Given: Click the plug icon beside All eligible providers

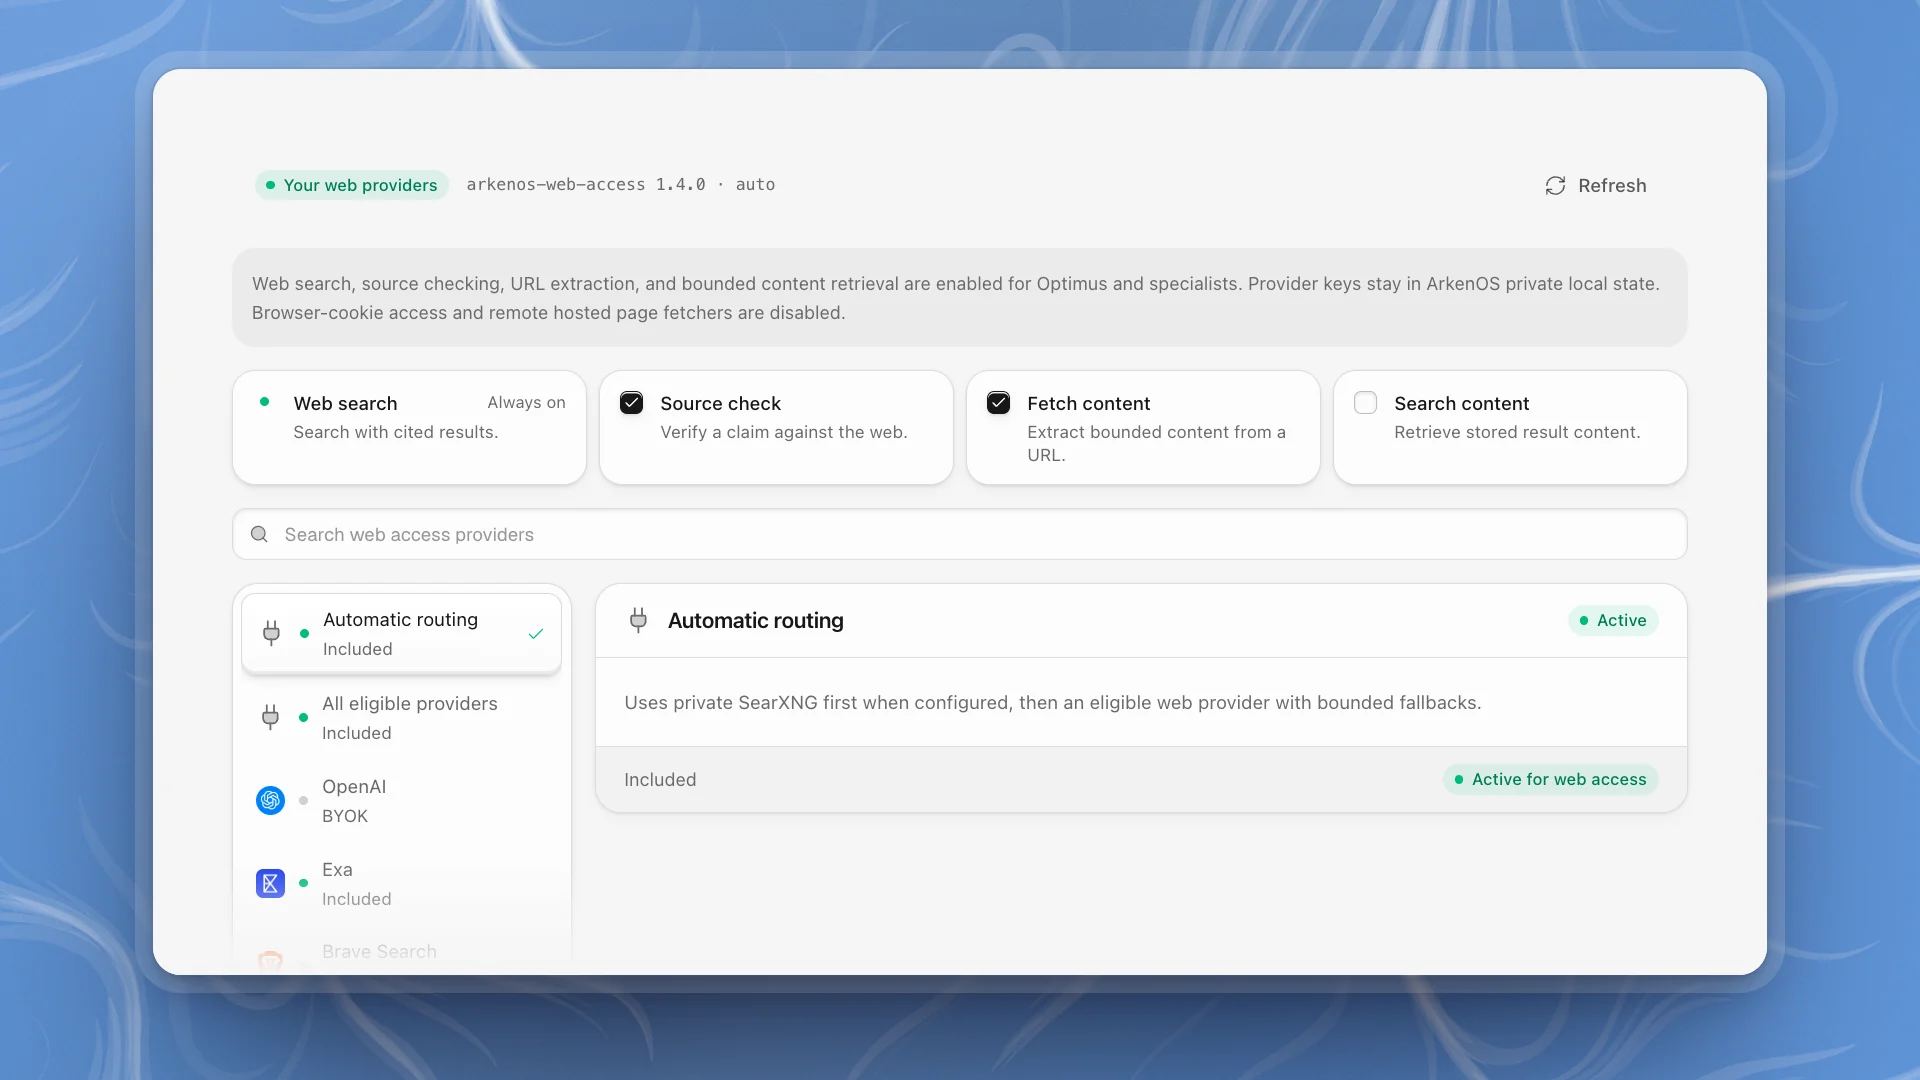Looking at the screenshot, I should 270,717.
